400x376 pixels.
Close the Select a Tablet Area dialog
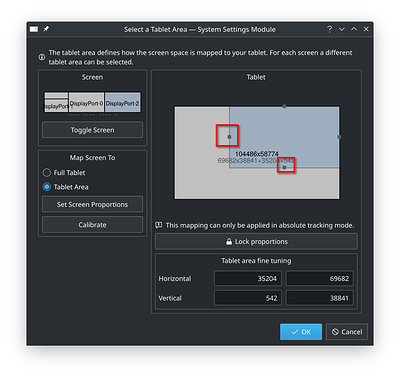pos(366,29)
